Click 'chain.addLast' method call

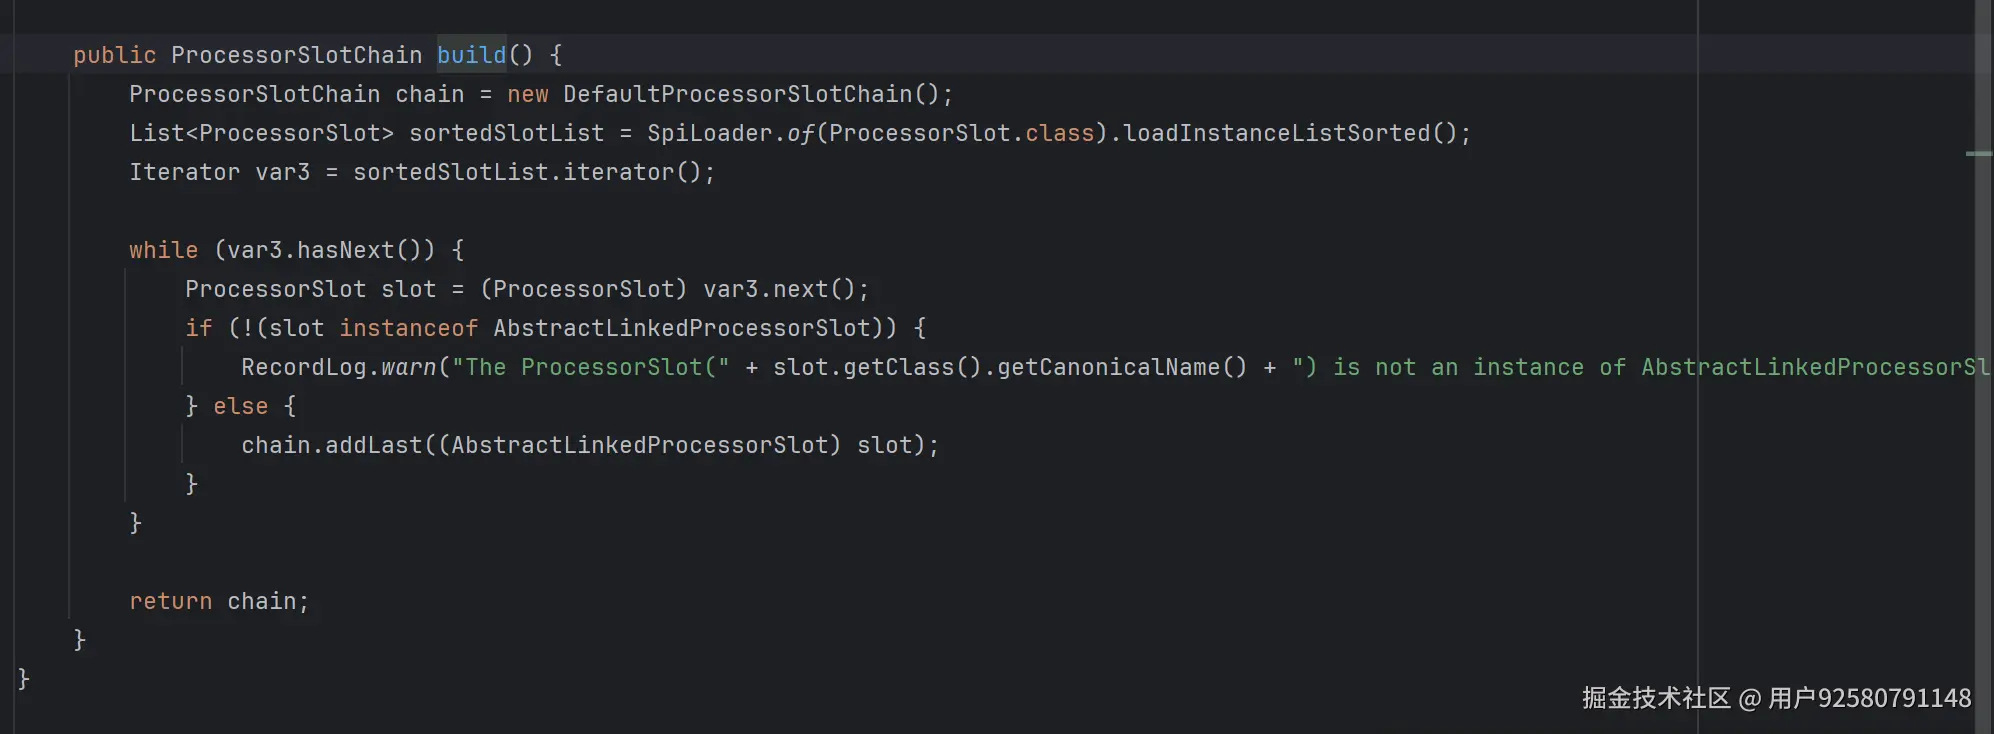332,445
